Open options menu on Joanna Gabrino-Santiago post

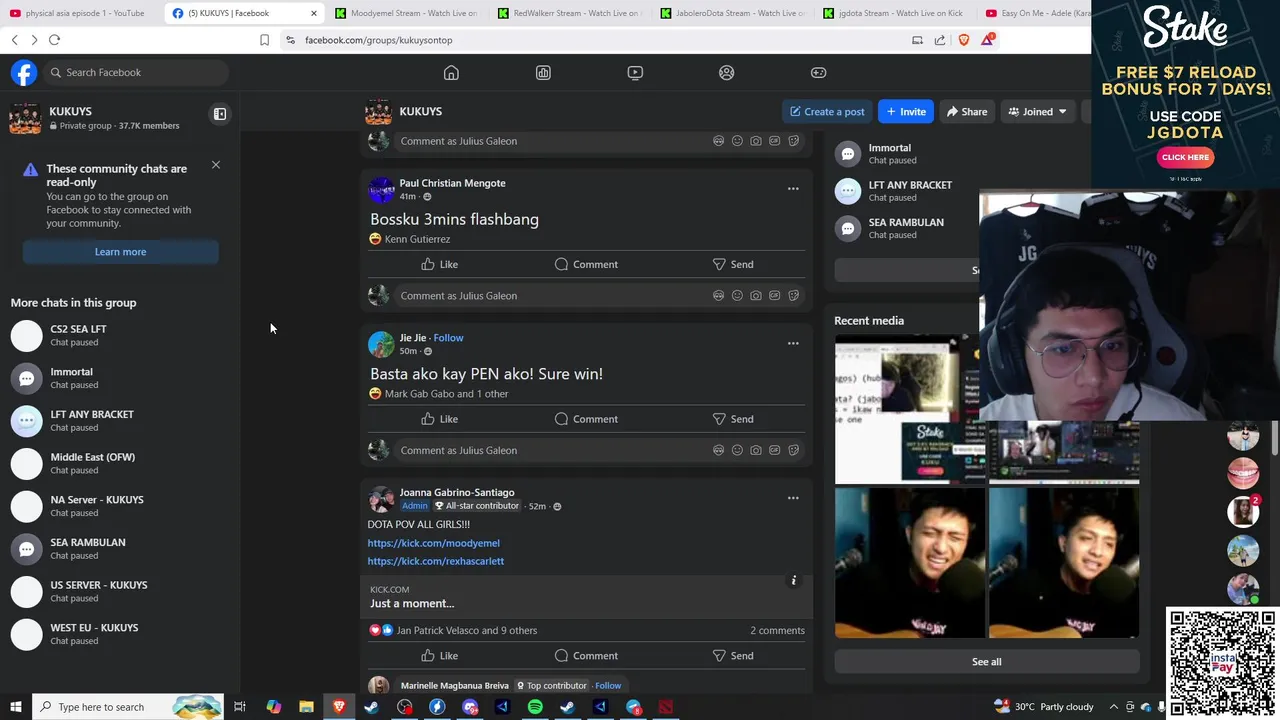793,498
